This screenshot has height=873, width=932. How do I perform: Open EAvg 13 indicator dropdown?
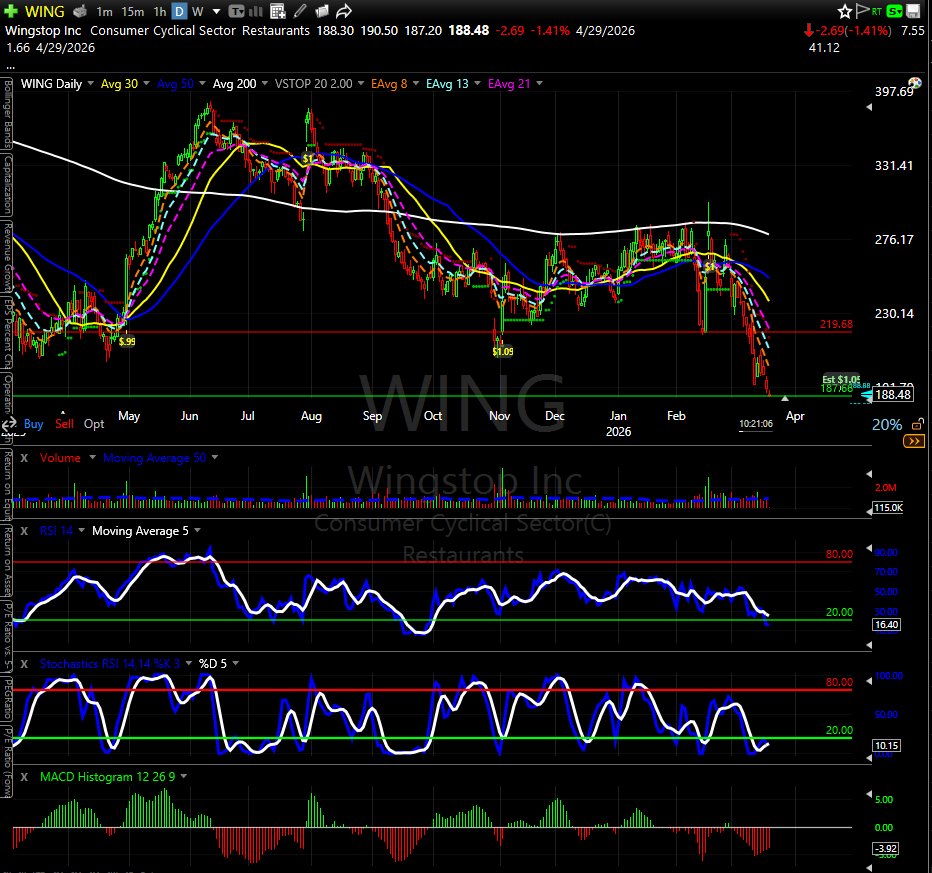(x=477, y=83)
